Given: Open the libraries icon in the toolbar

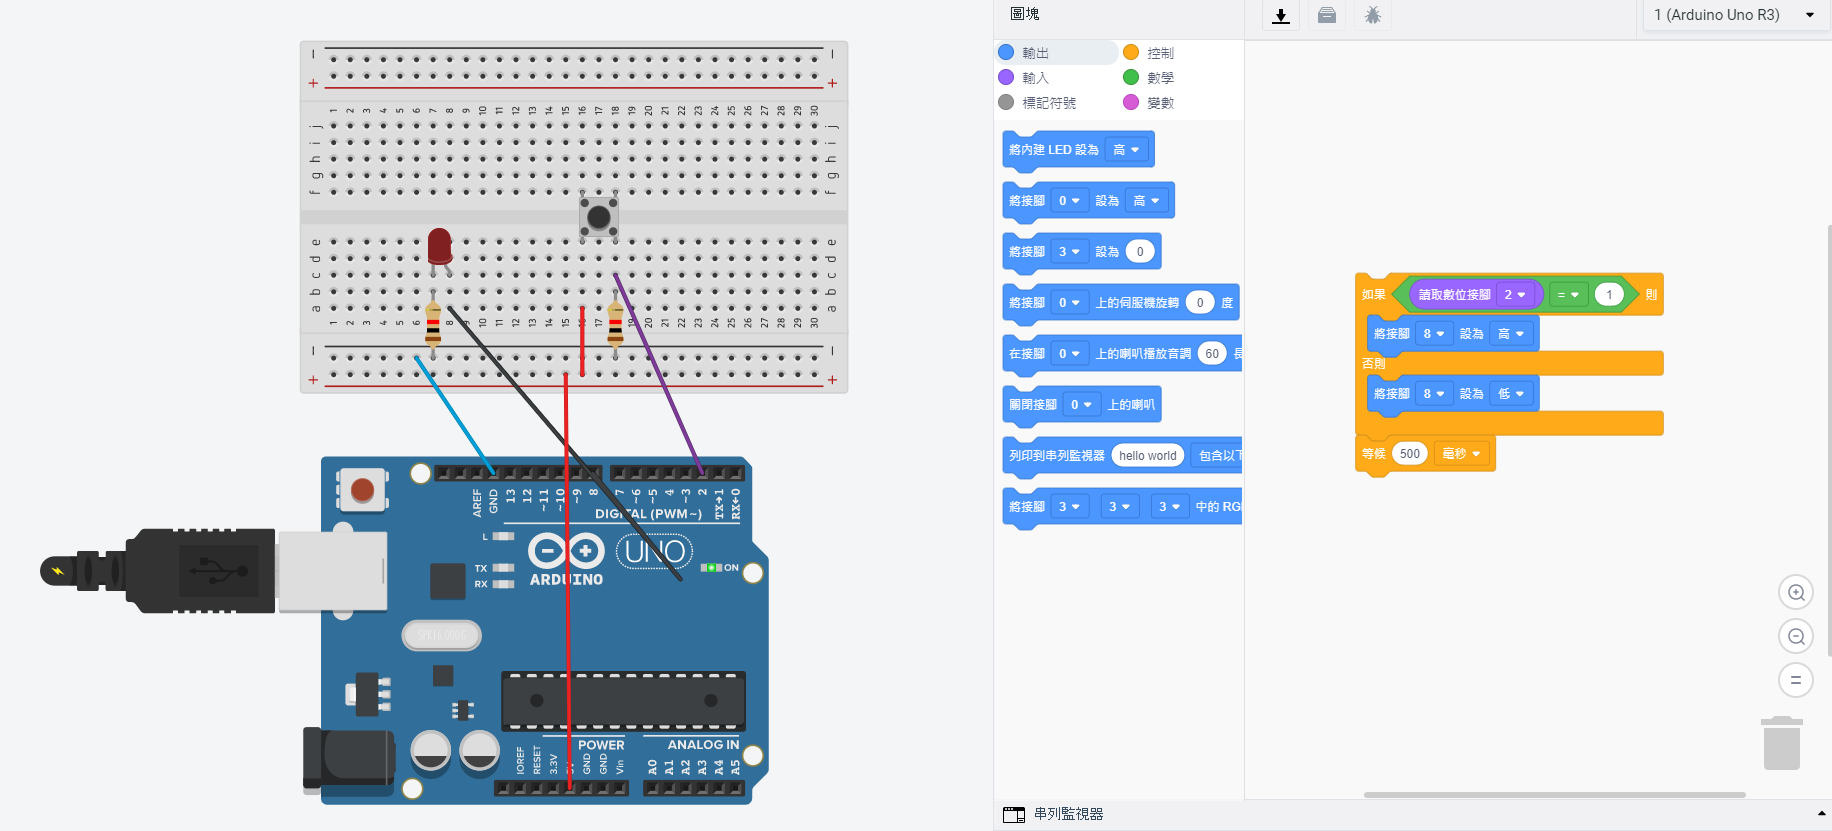Looking at the screenshot, I should (1327, 15).
